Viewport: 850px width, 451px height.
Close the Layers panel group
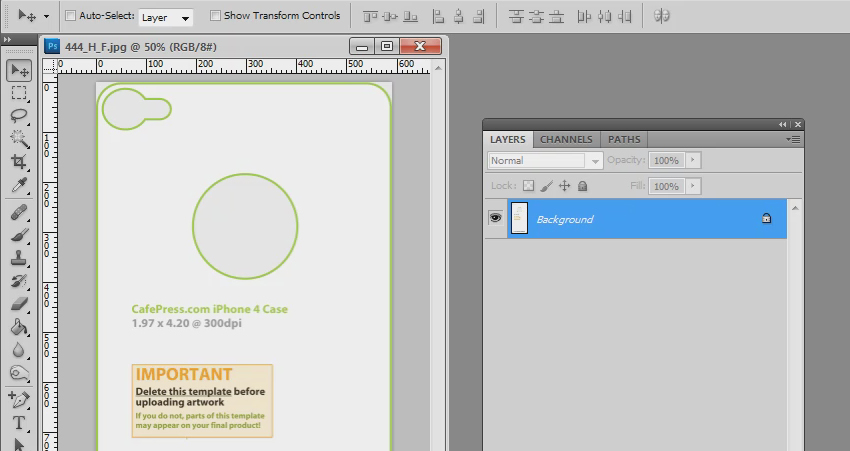[798, 125]
